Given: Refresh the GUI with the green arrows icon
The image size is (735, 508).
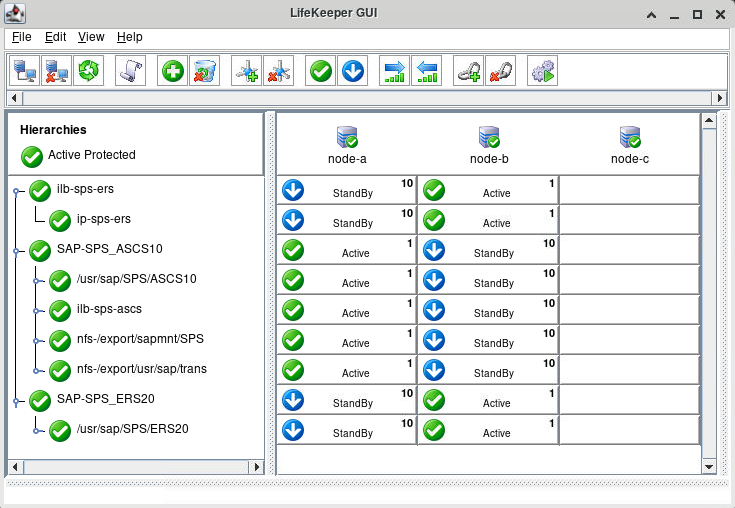Looking at the screenshot, I should (x=88, y=71).
